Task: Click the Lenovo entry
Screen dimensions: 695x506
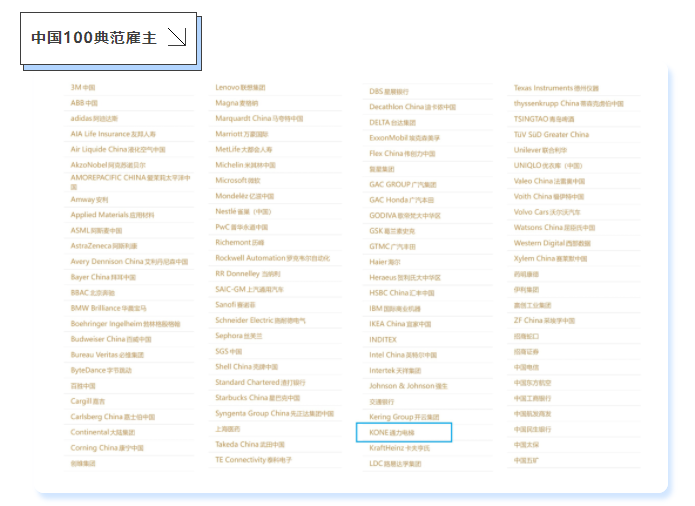Action: point(240,87)
